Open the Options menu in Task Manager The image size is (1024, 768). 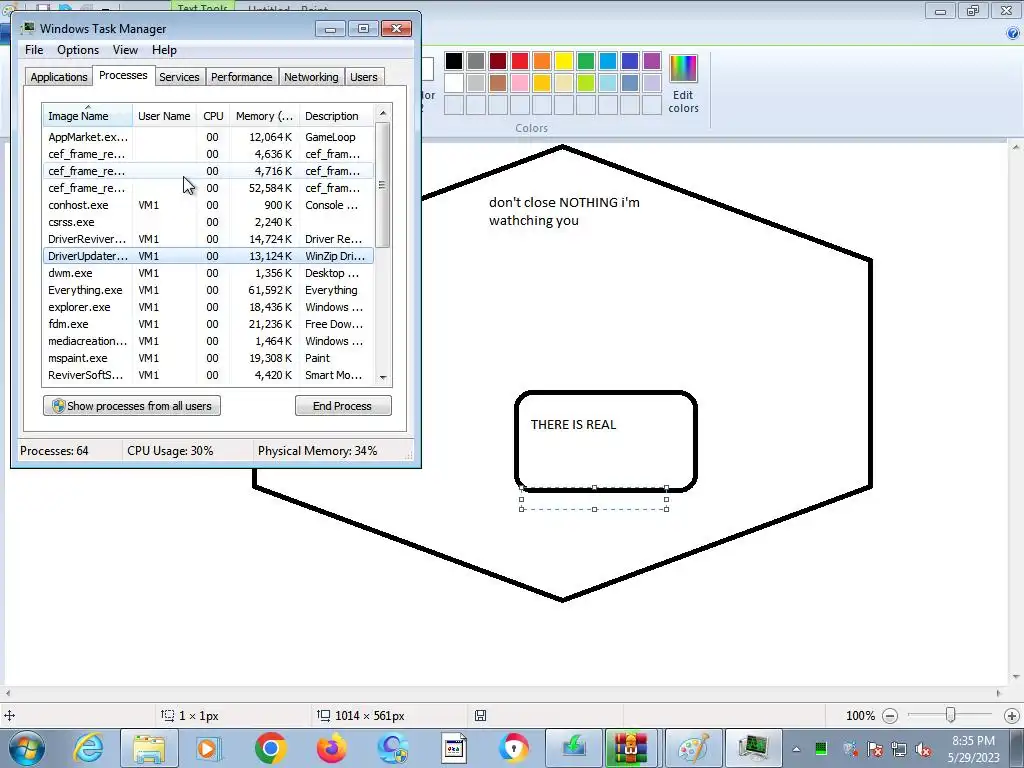point(78,50)
